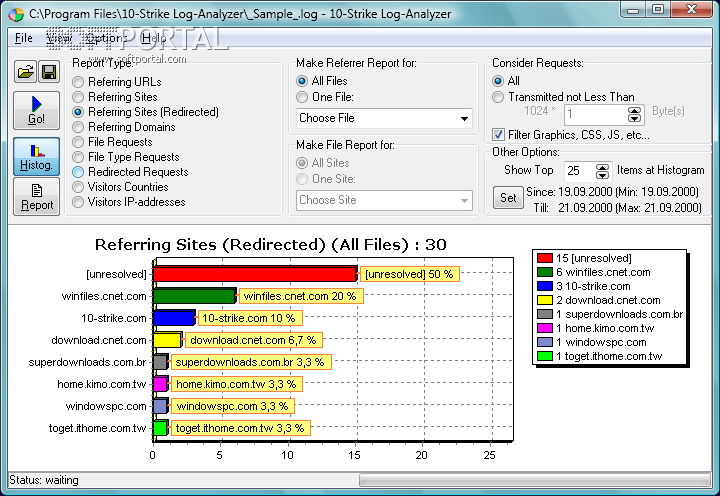Click the blue 10-strike.com histogram bar
This screenshot has width=720, height=496.
pyautogui.click(x=174, y=318)
